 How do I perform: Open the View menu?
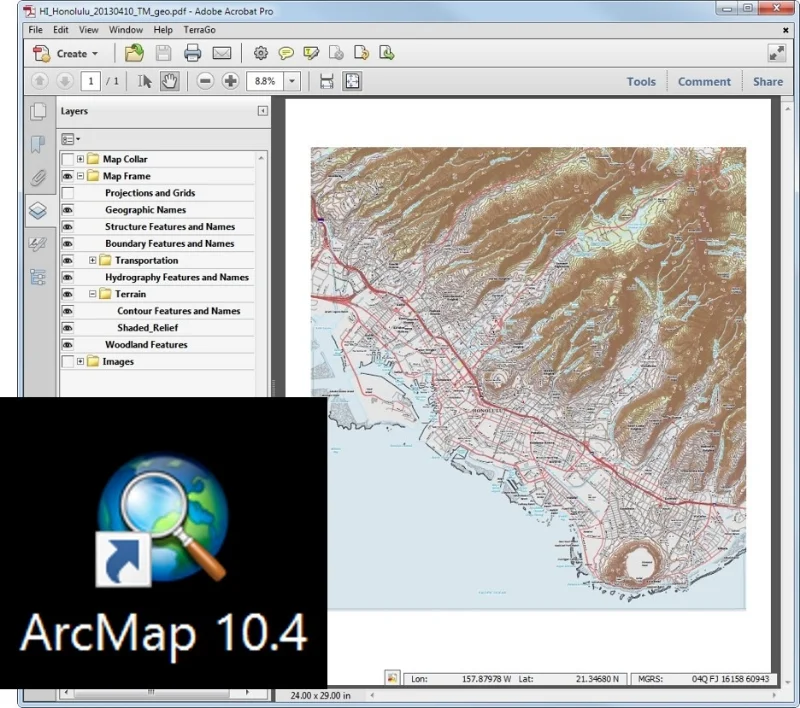tap(88, 30)
